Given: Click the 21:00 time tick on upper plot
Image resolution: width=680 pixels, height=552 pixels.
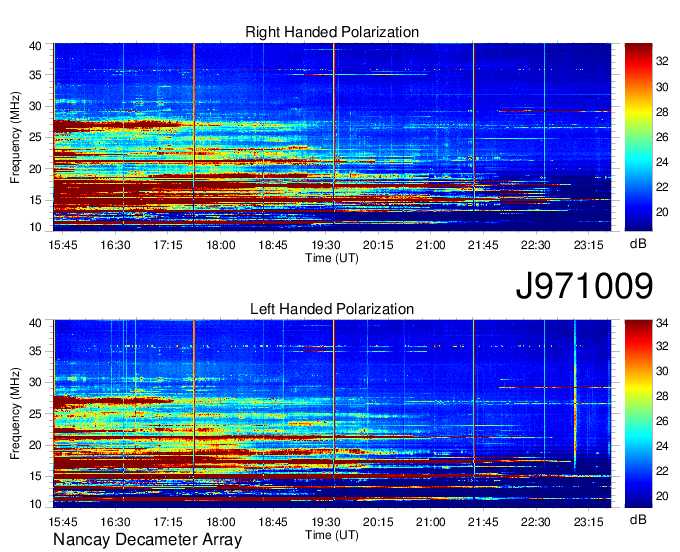Looking at the screenshot, I should pos(431,245).
